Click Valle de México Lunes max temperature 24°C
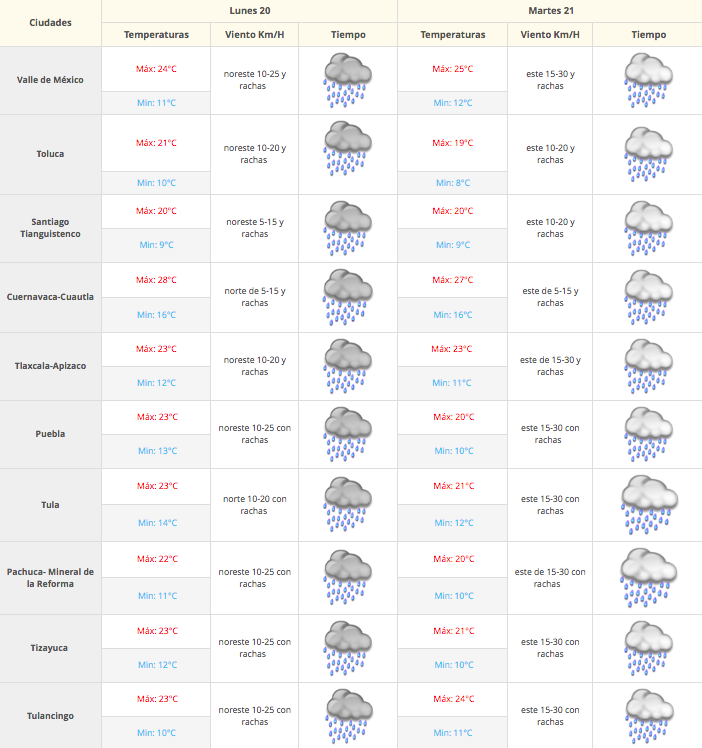Viewport: 702px width, 748px height. click(x=156, y=69)
